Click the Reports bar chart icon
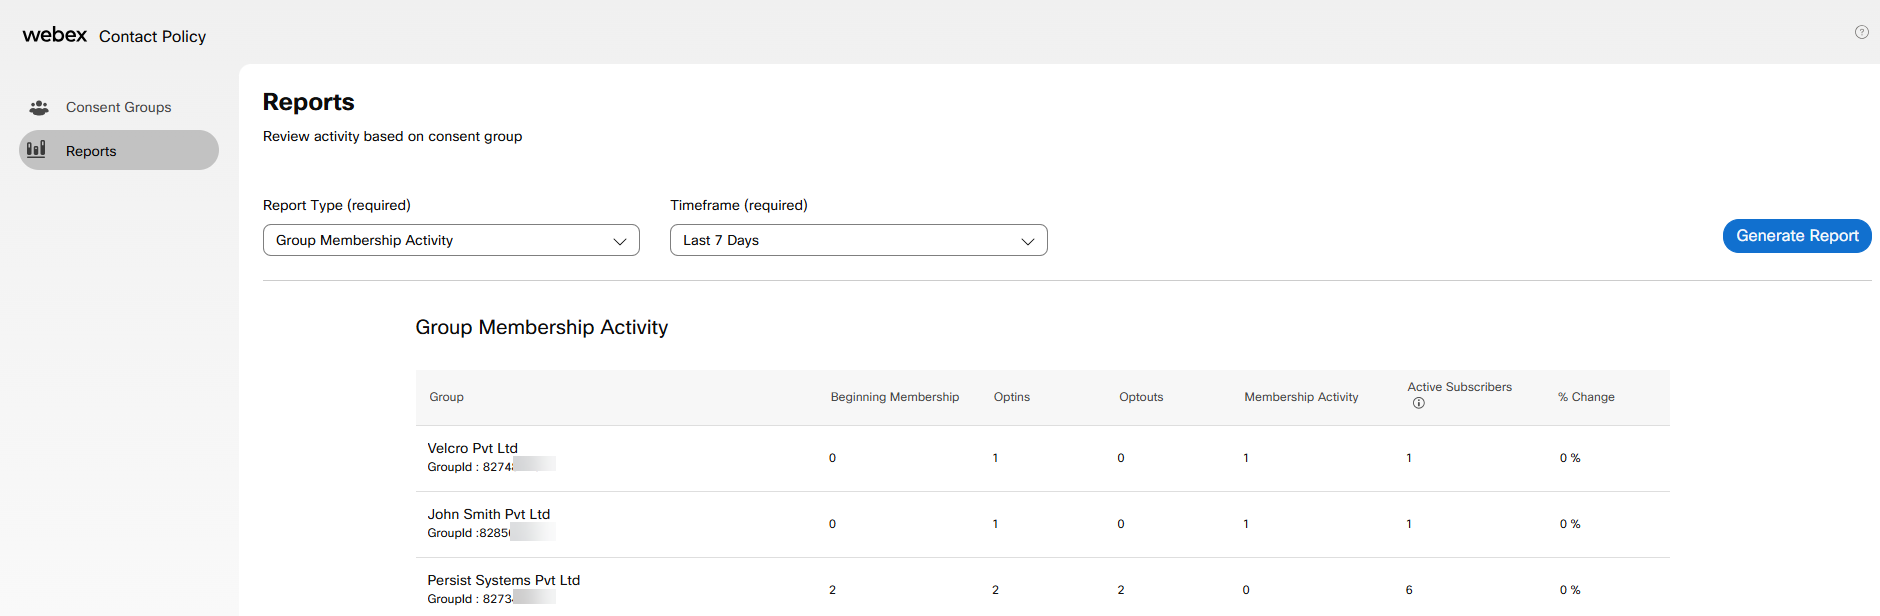 [37, 149]
